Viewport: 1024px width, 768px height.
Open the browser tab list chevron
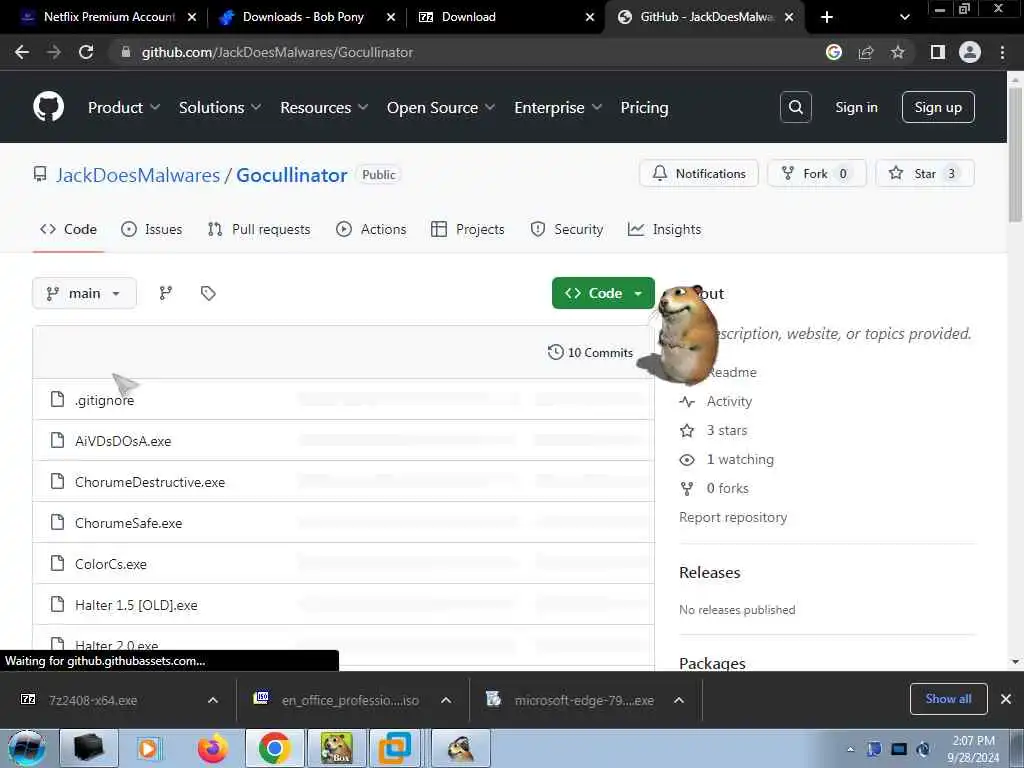coord(904,17)
